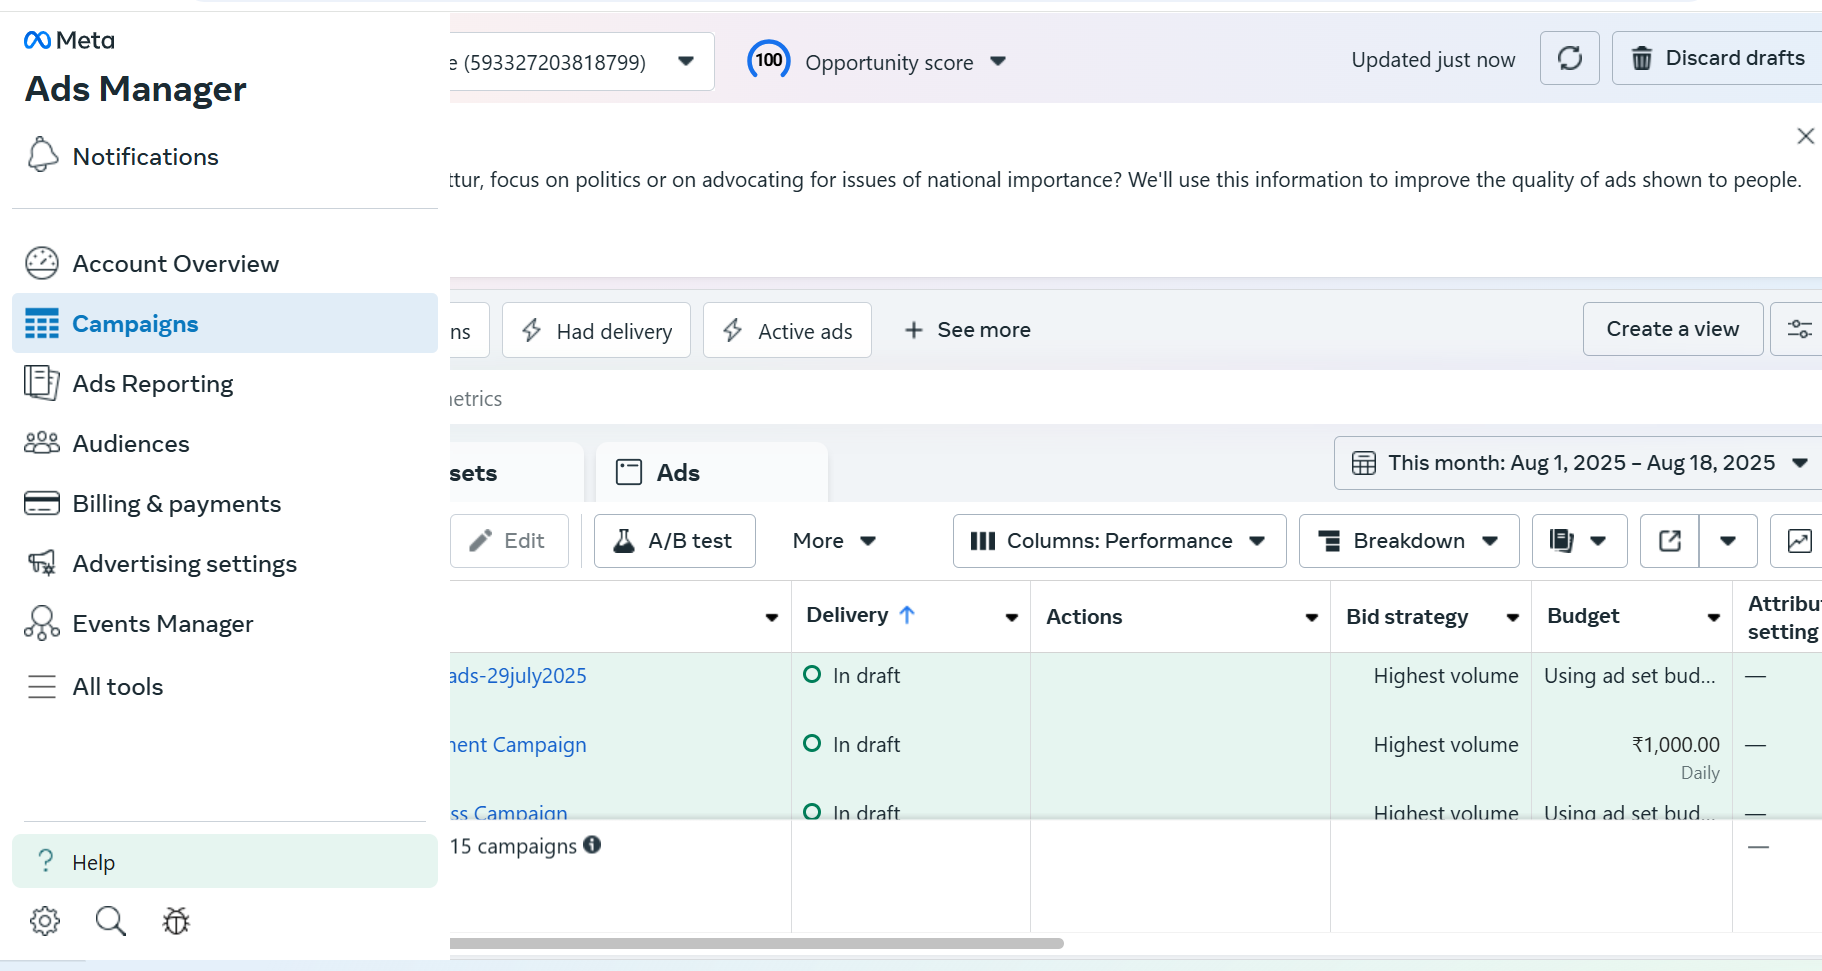
Task: Open the search tool at sidebar bottom
Action: point(110,921)
